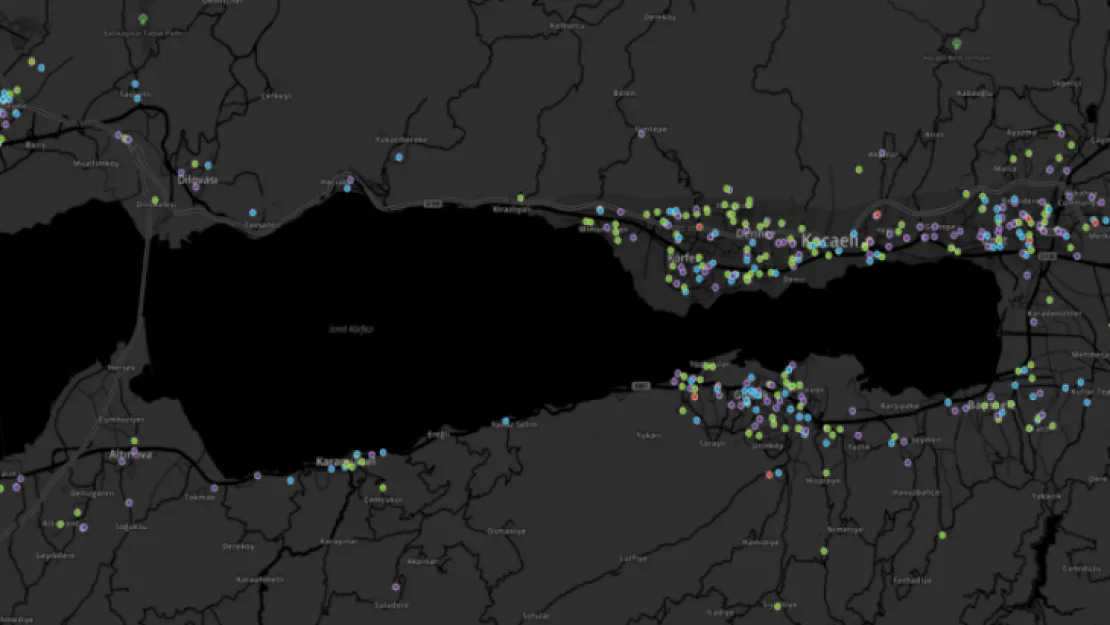Select the Cumhuriyet label above Altınova

tap(121, 419)
